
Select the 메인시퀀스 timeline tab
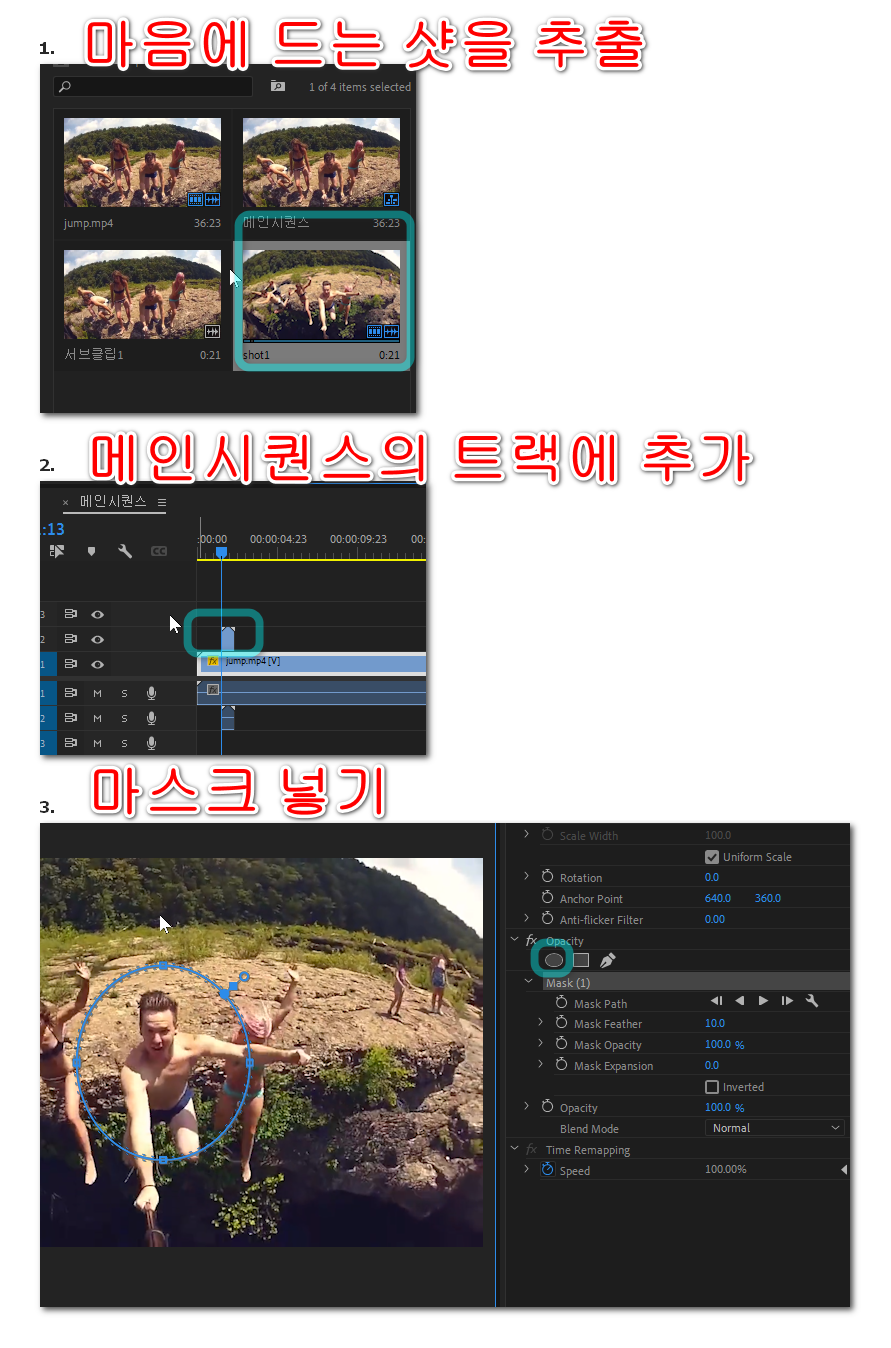[112, 502]
